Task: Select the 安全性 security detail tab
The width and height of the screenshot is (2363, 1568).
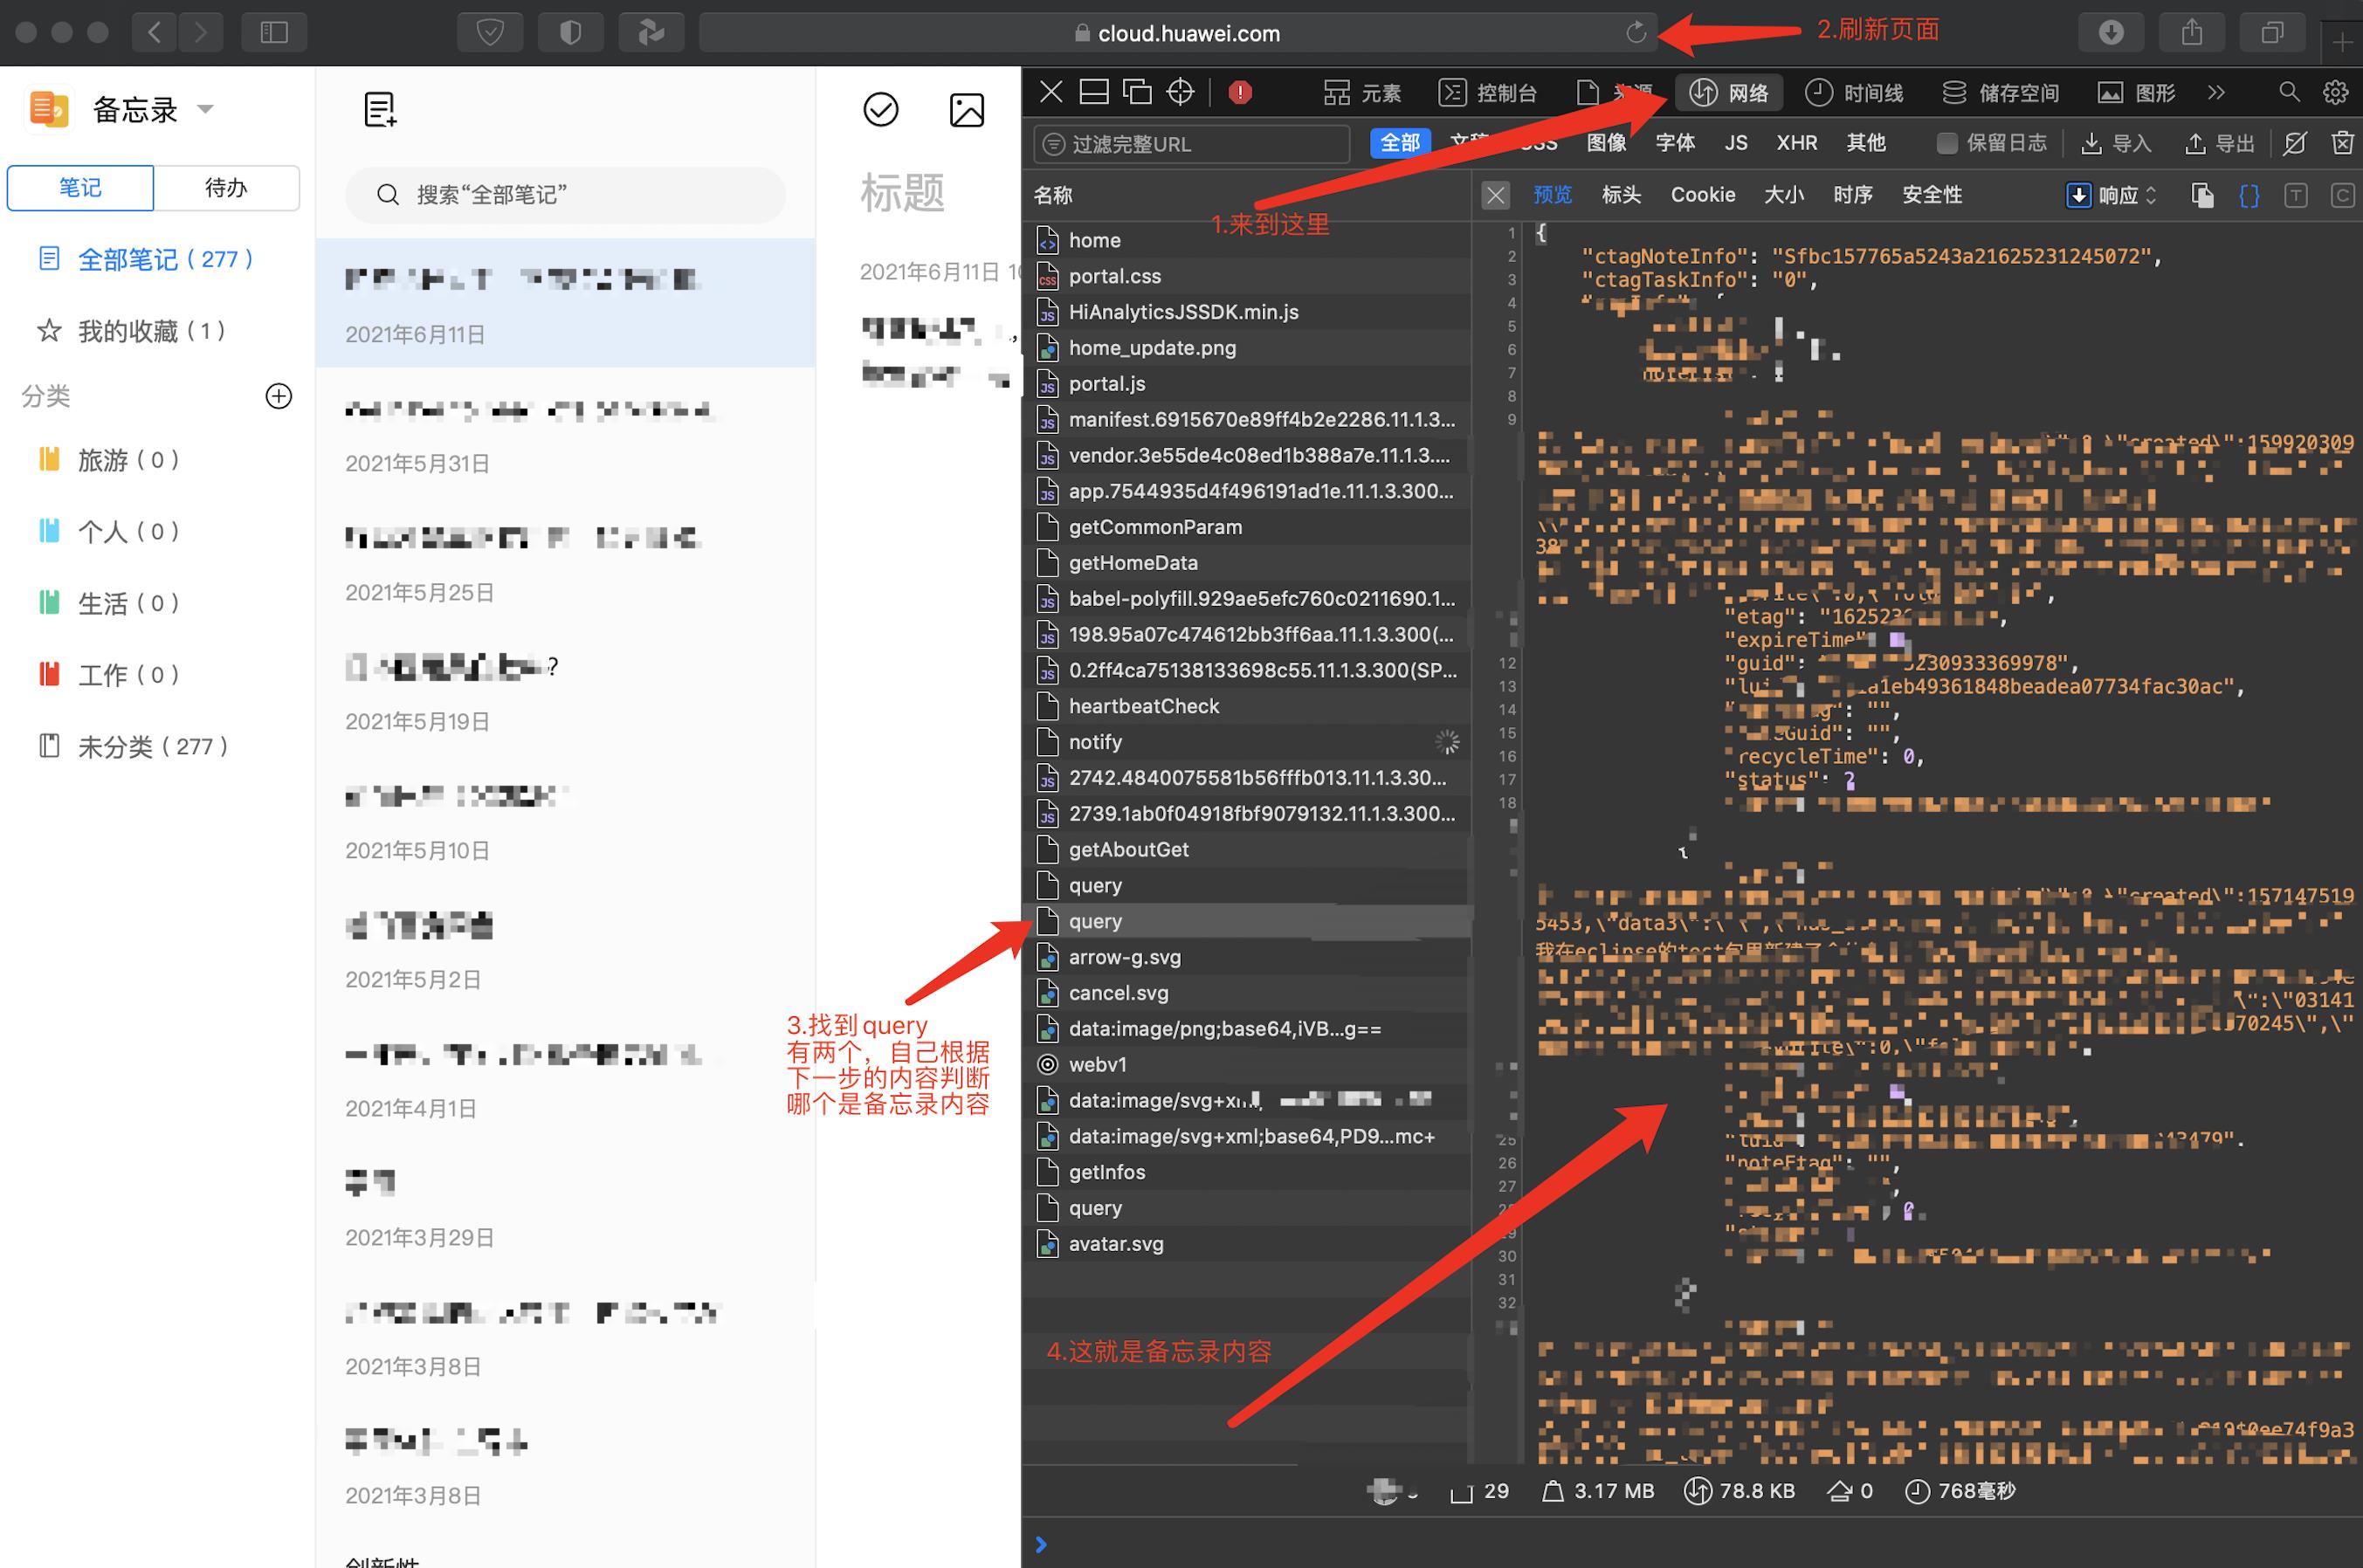Action: click(1932, 195)
